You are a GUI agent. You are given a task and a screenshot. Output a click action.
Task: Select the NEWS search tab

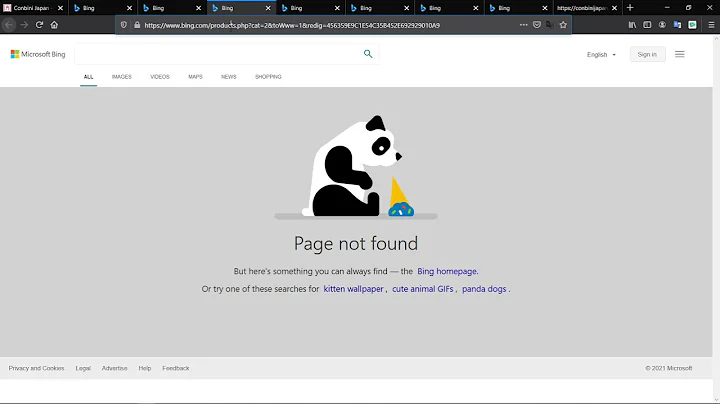(229, 77)
